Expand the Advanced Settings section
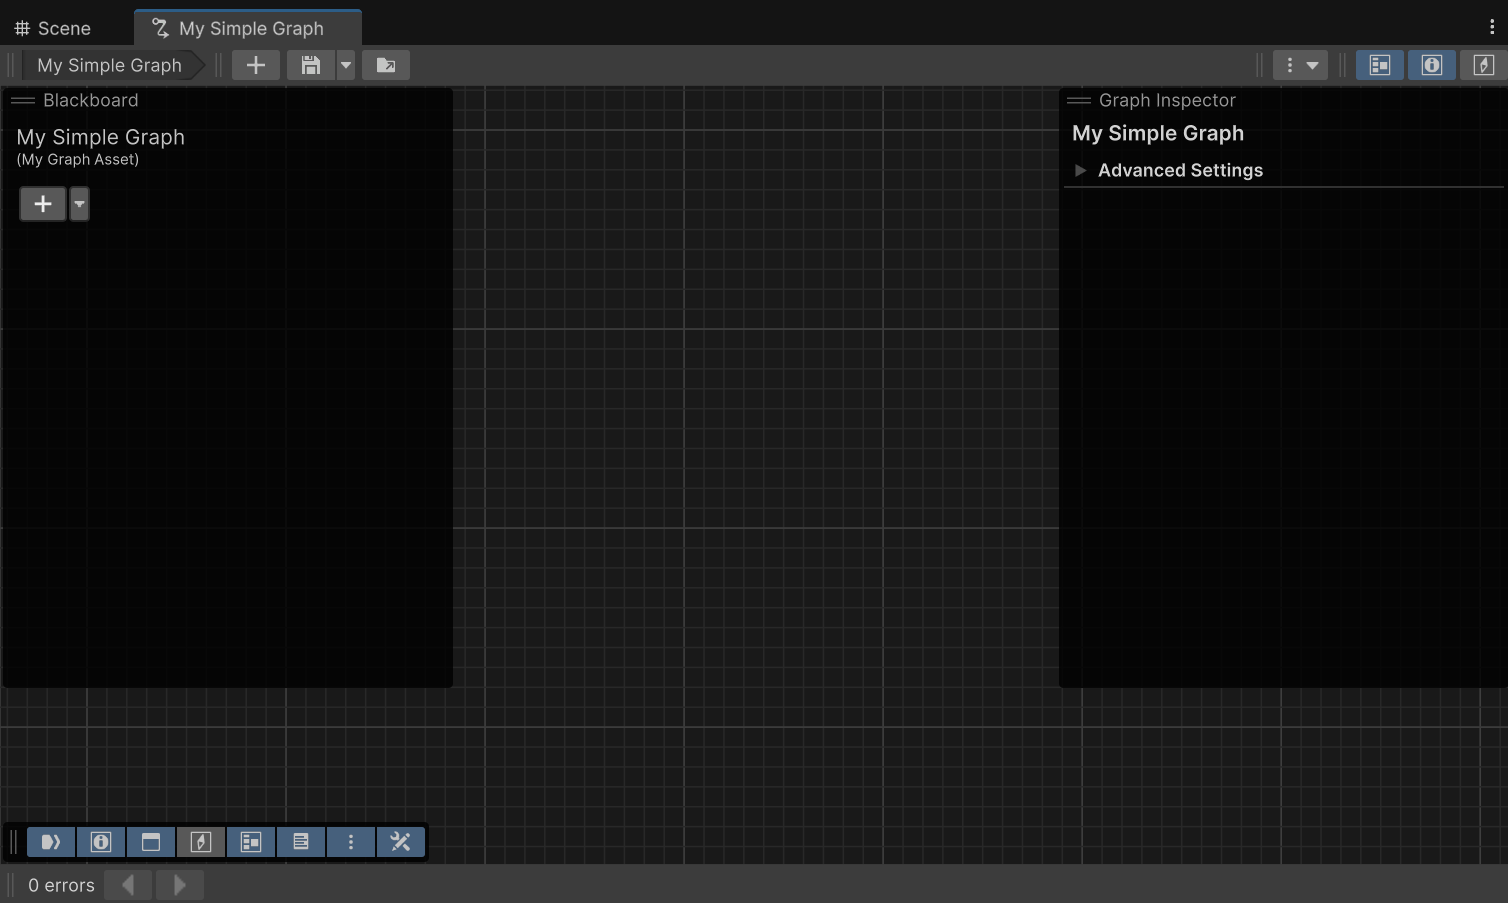Image resolution: width=1508 pixels, height=903 pixels. tap(1080, 170)
